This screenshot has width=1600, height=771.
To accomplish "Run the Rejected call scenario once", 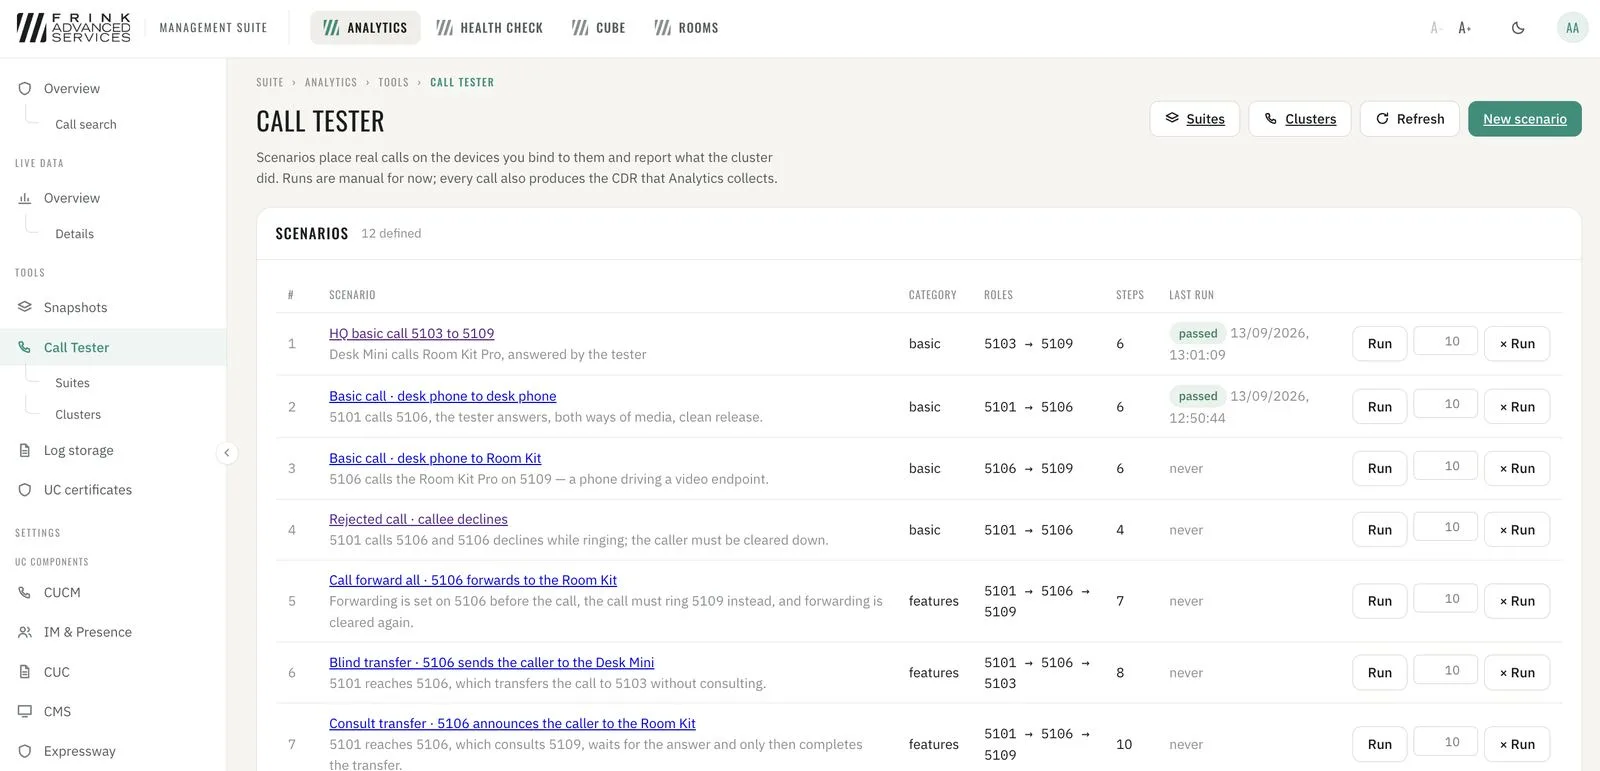I will click(x=1379, y=530).
